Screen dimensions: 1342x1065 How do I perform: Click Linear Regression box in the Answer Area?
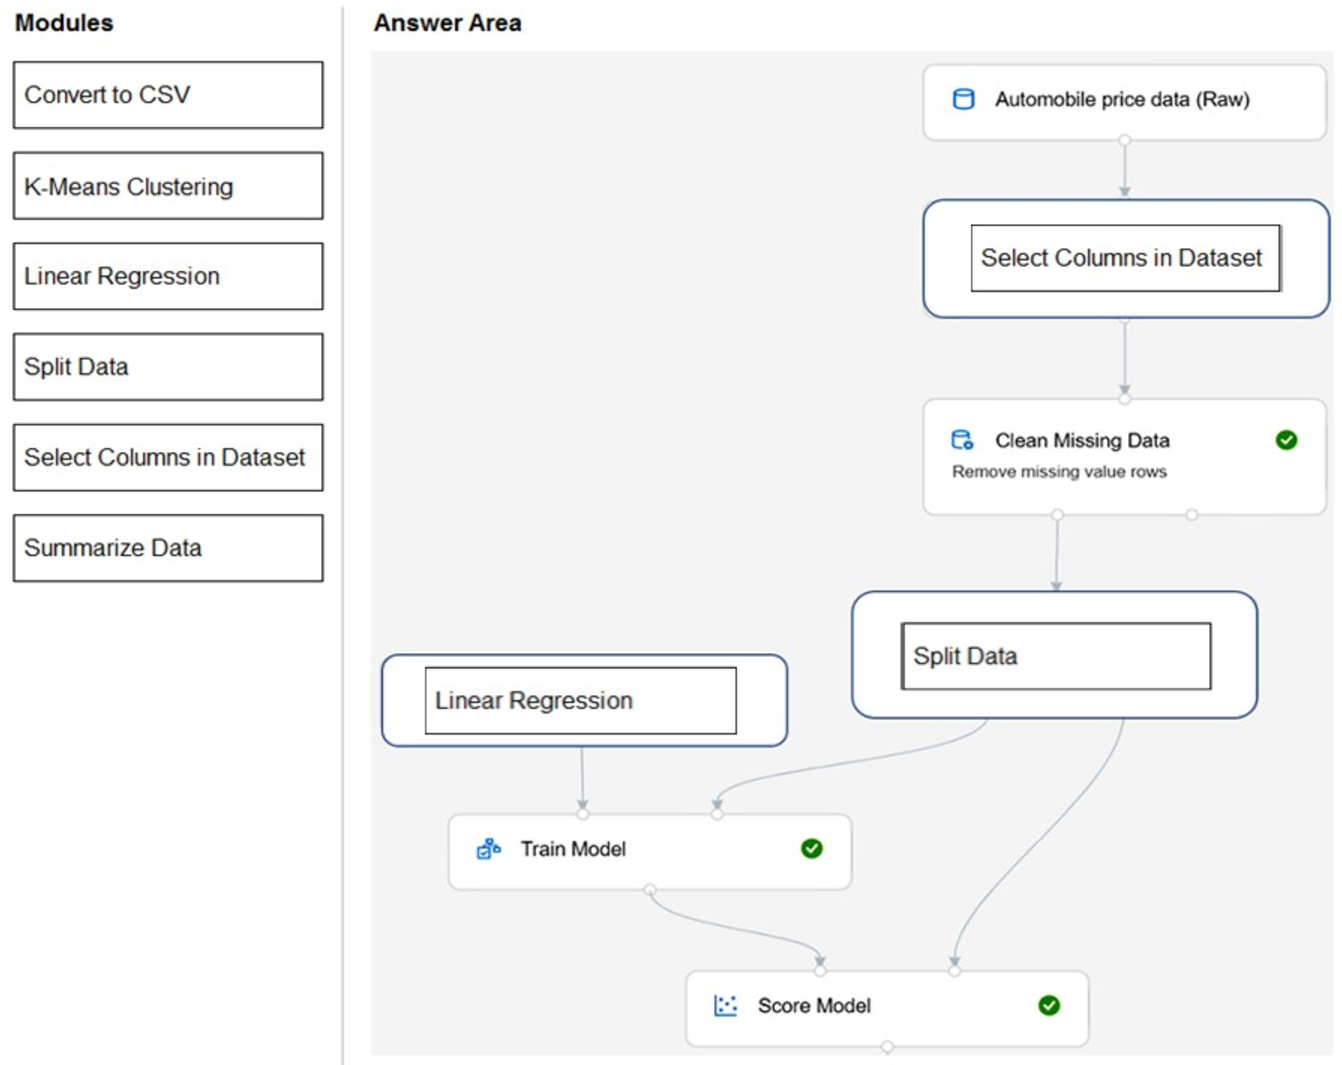tap(581, 701)
